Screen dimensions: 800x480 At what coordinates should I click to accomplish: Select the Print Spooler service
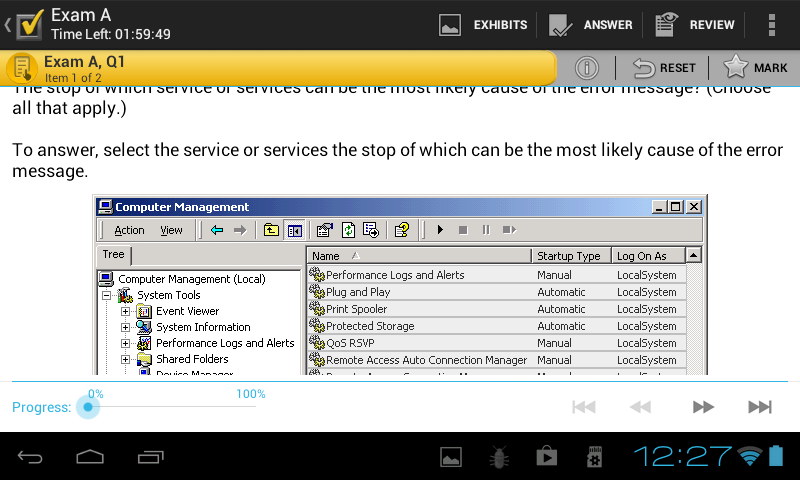(x=356, y=309)
